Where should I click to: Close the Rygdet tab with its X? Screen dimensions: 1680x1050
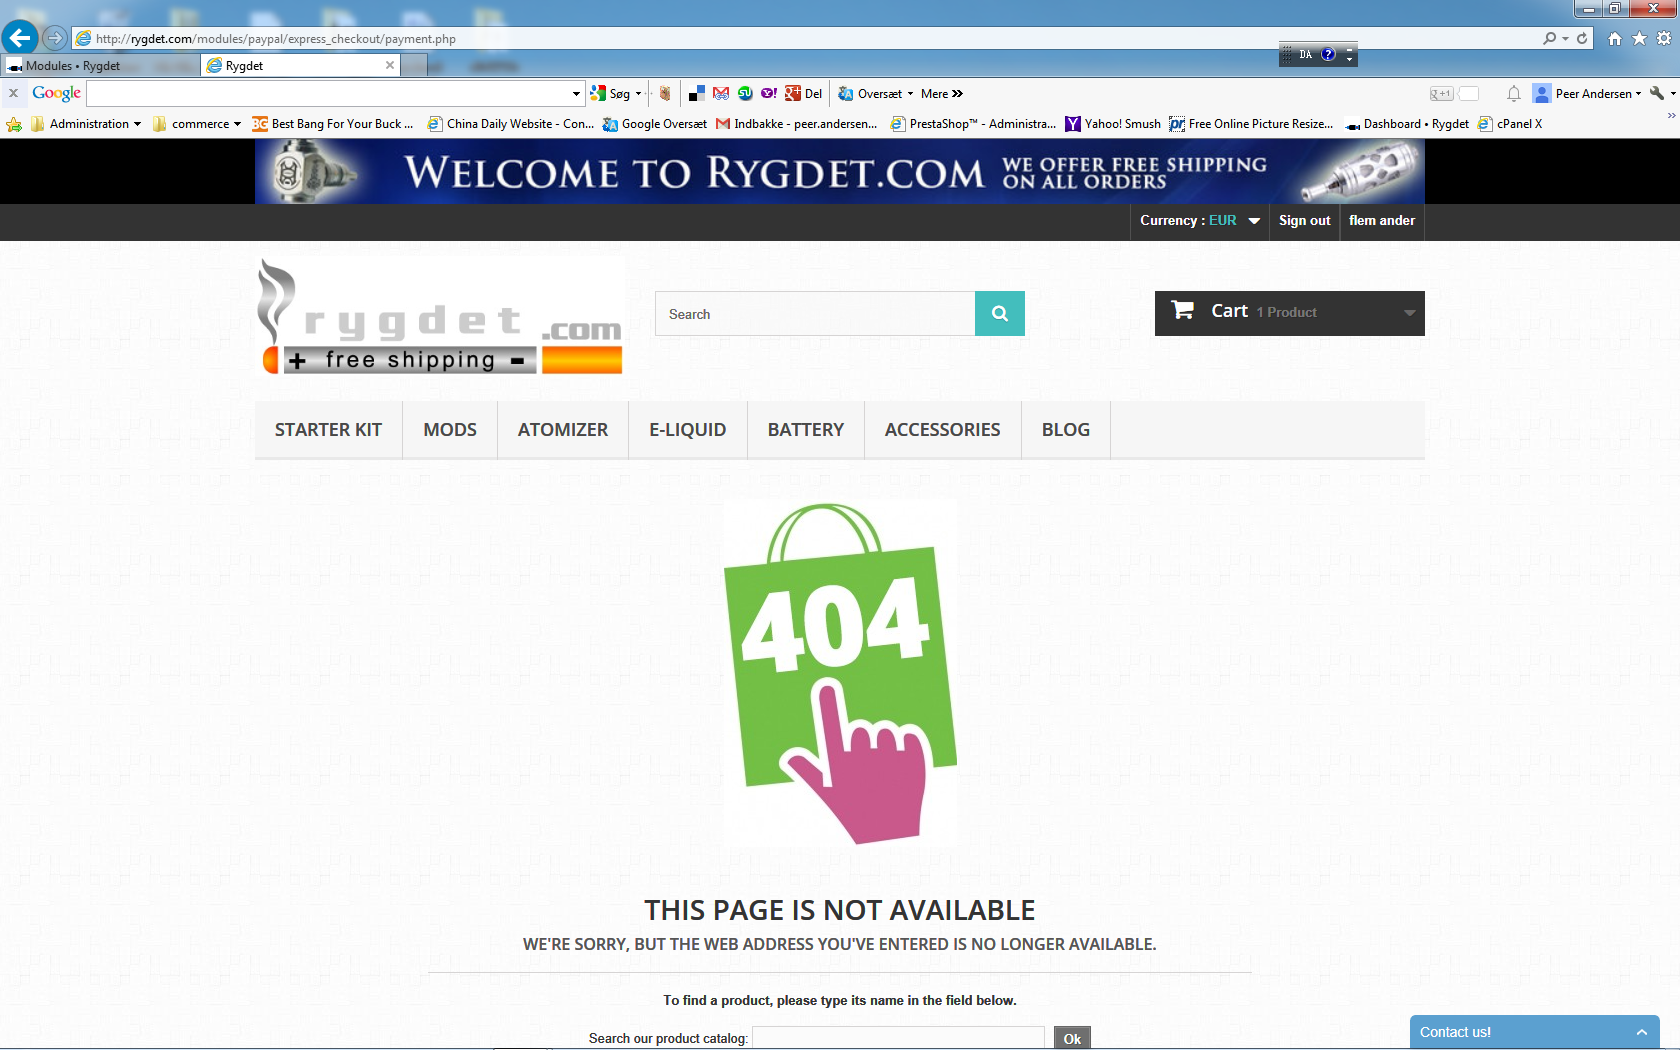(x=390, y=65)
